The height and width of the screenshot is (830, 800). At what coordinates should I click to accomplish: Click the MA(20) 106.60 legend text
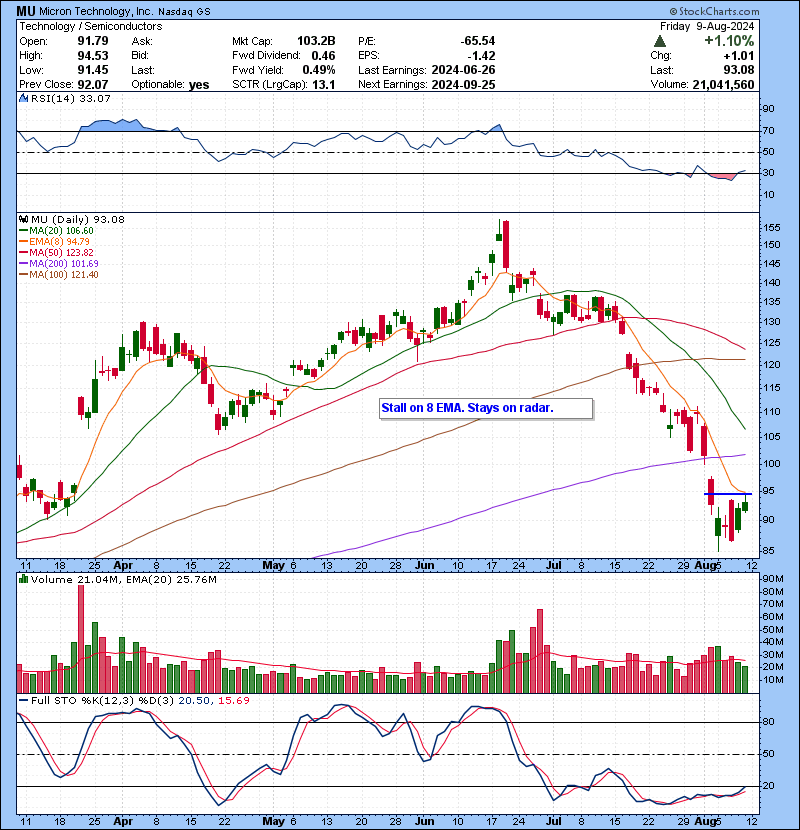(x=61, y=231)
